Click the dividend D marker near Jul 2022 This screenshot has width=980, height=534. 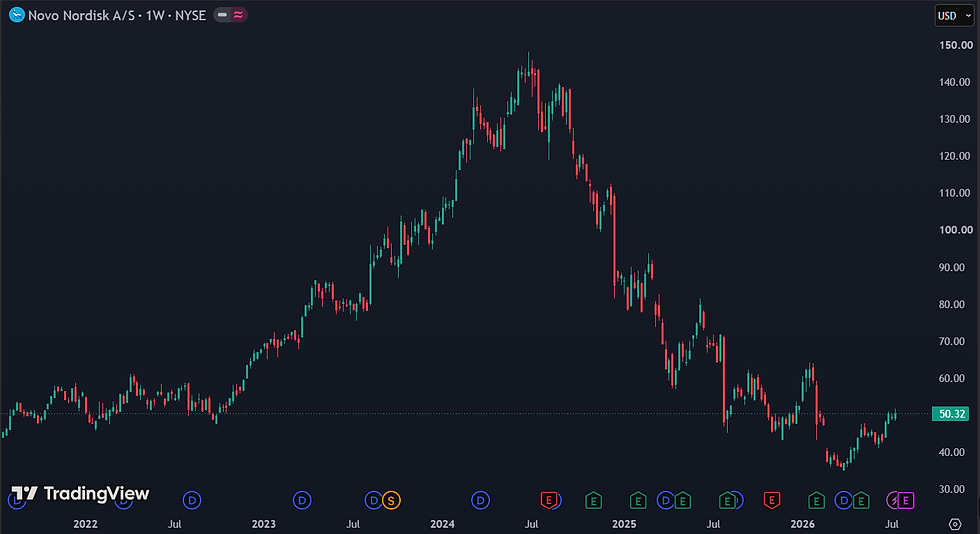pyautogui.click(x=192, y=500)
